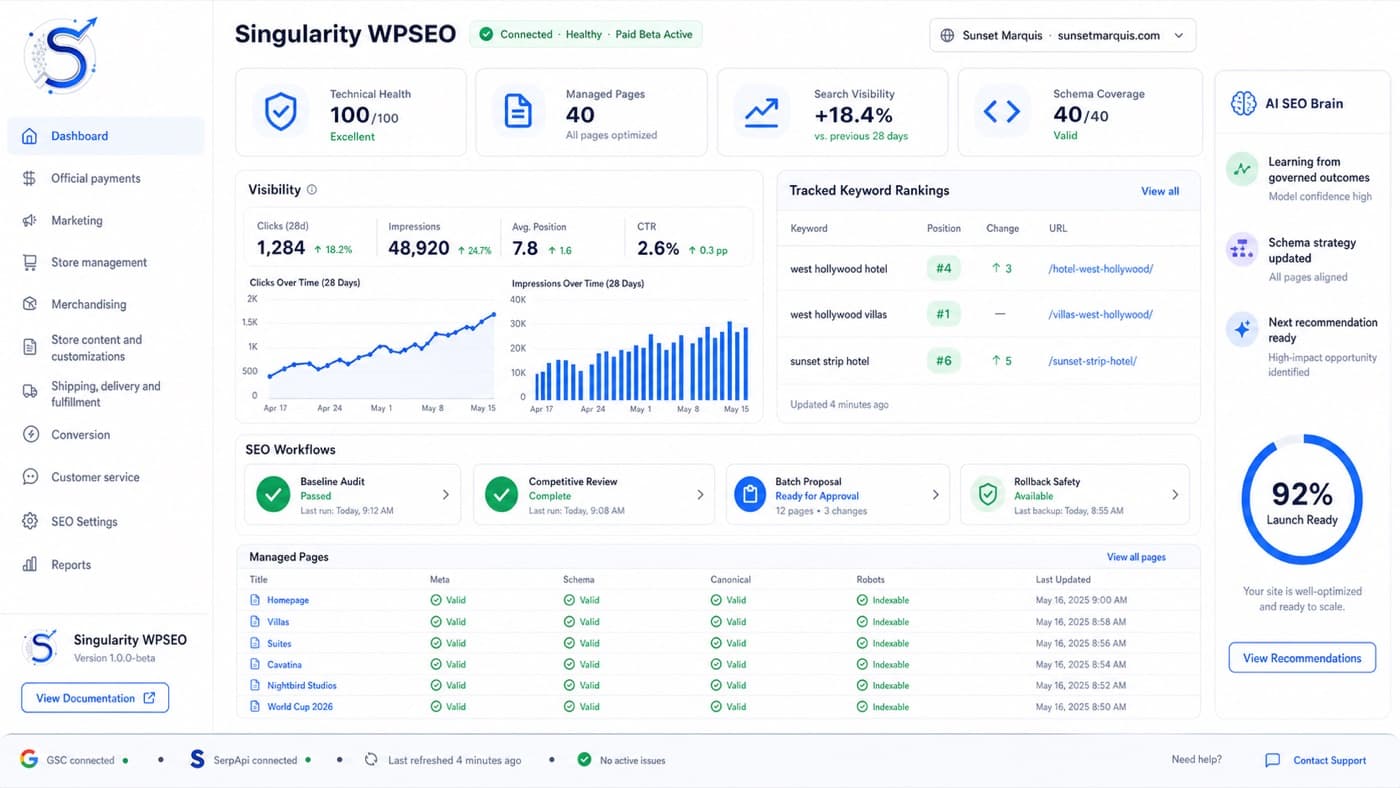Click the View Recommendations button

(x=1302, y=658)
